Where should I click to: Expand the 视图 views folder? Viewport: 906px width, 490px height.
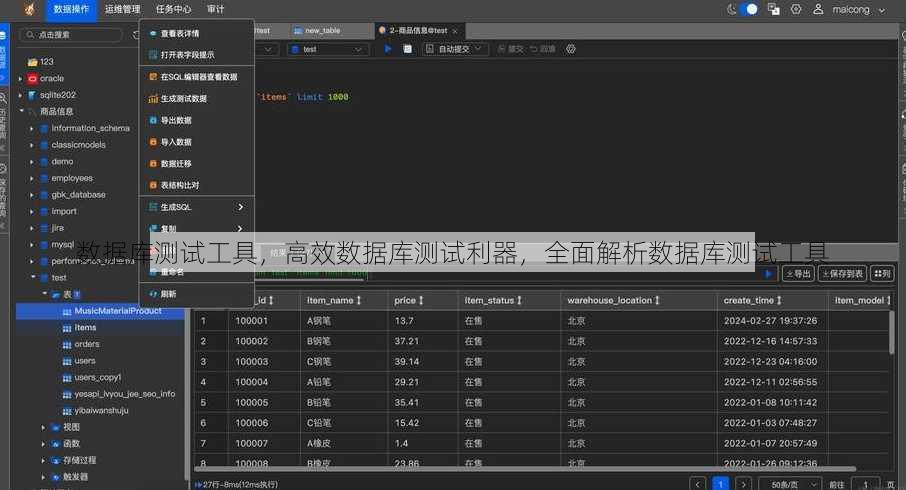[43, 428]
